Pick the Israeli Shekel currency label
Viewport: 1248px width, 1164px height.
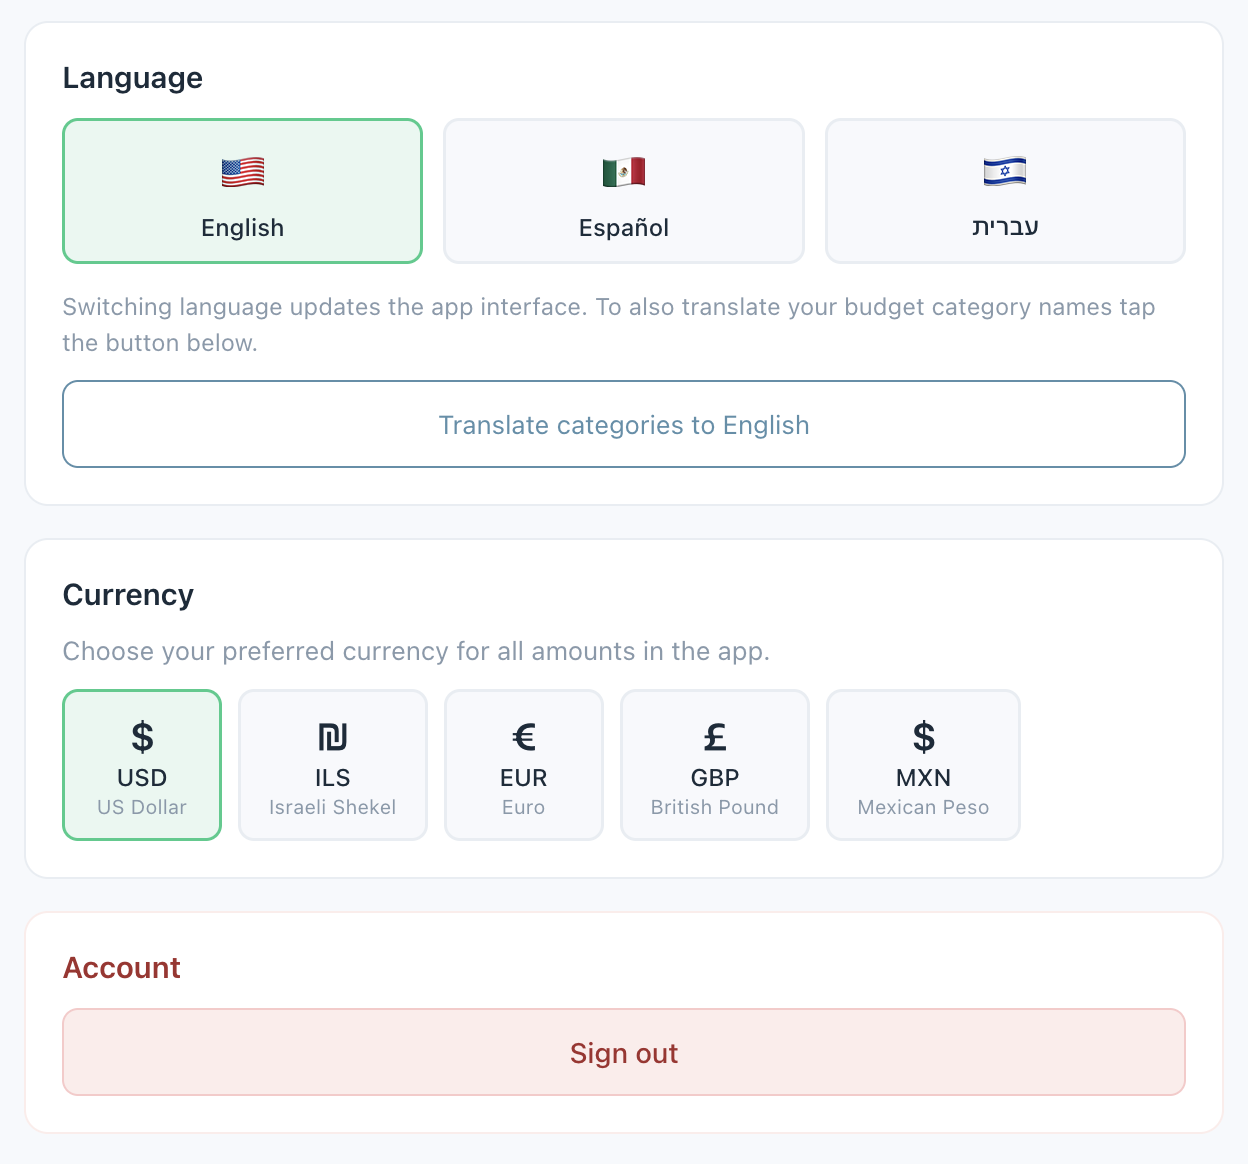(333, 807)
